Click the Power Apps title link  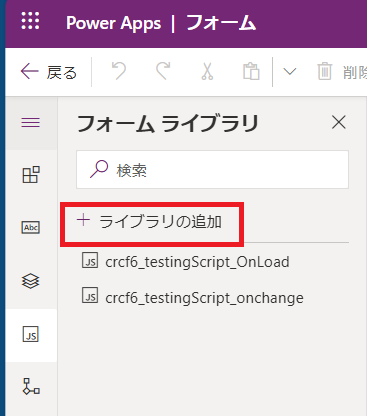point(113,23)
